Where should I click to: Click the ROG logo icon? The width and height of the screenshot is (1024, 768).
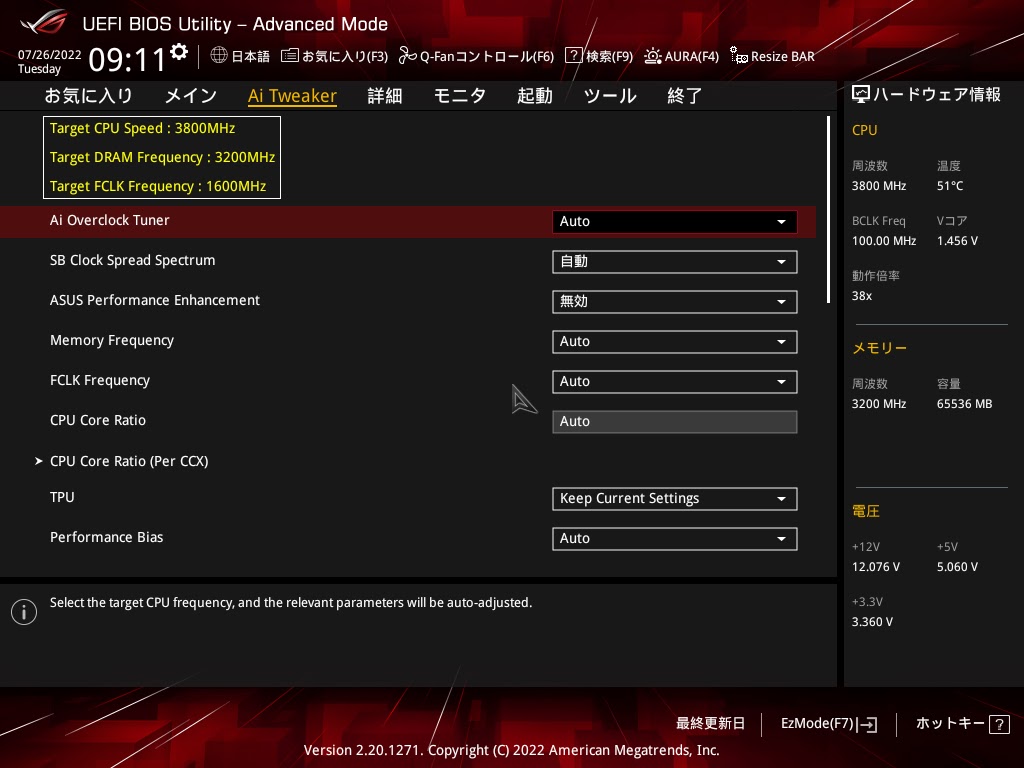coord(44,23)
